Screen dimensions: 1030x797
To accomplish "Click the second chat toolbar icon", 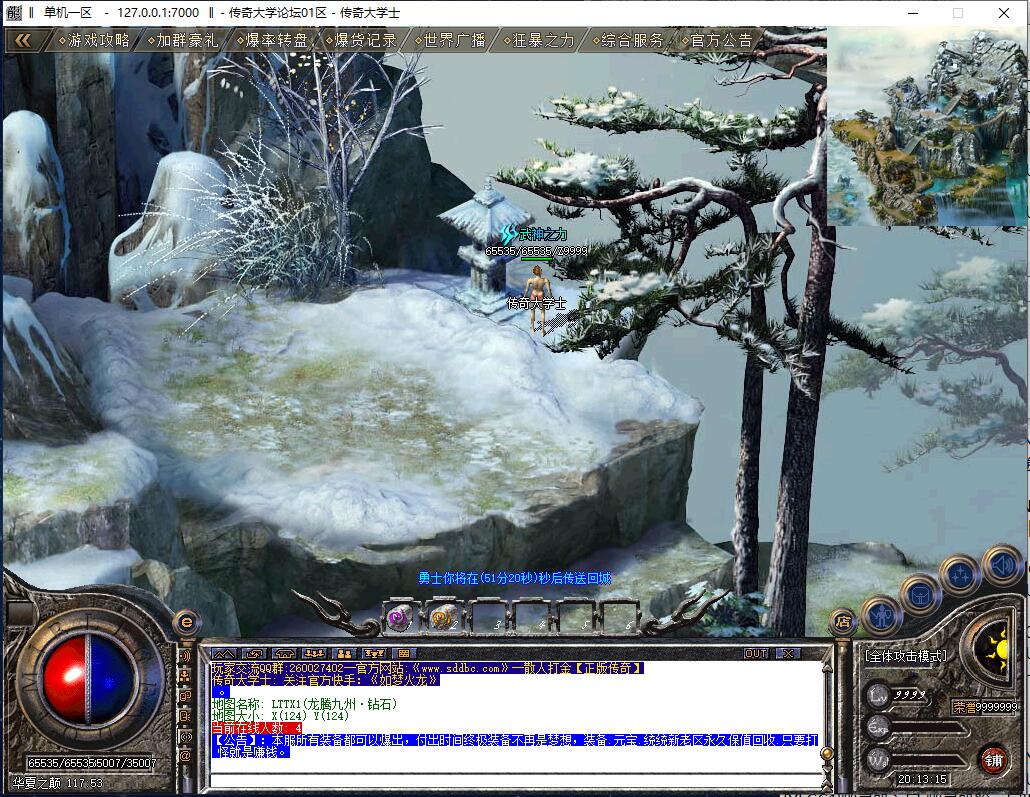I will coord(254,654).
